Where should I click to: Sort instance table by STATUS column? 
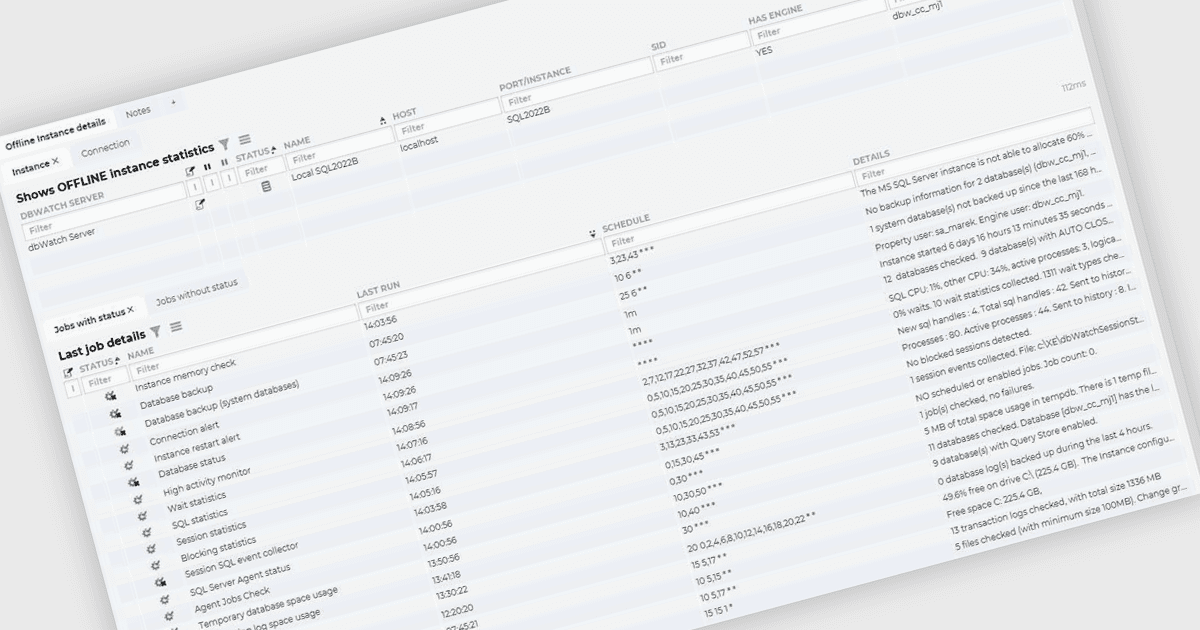click(253, 154)
